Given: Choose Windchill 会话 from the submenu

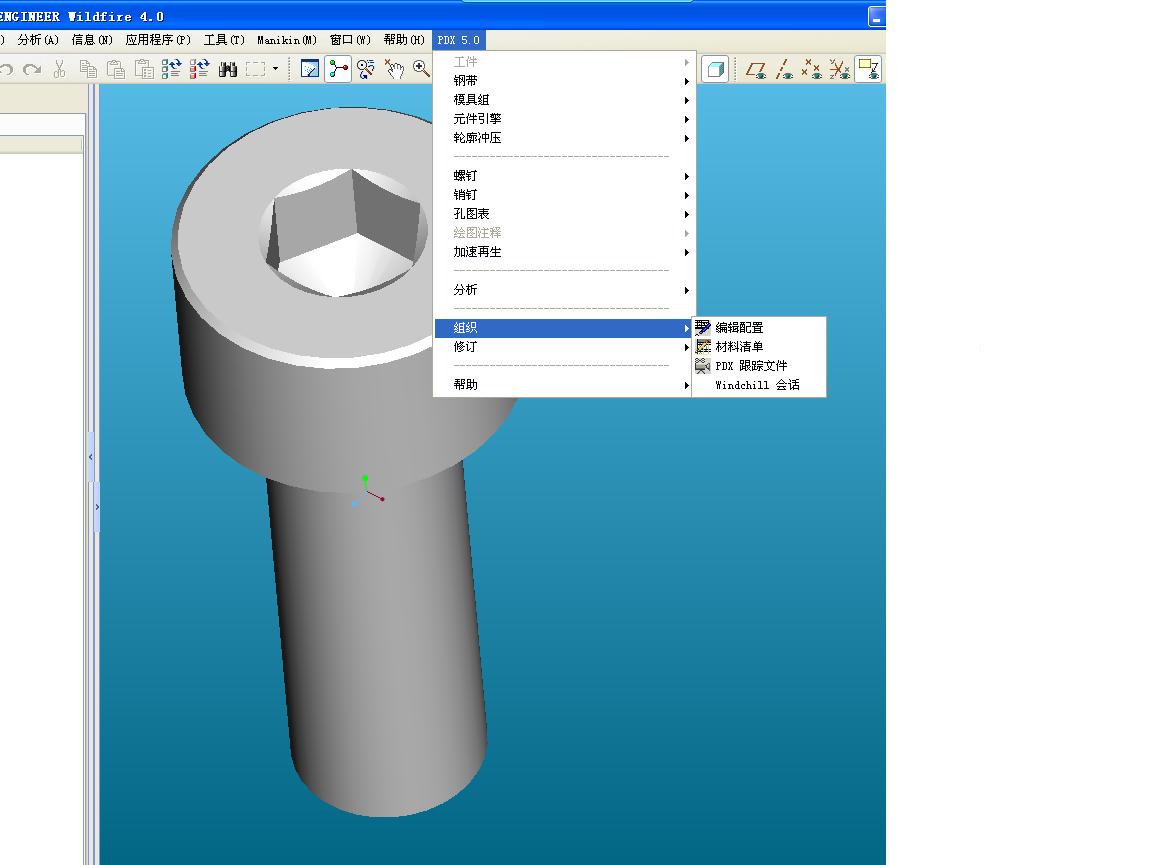Looking at the screenshot, I should (x=759, y=385).
